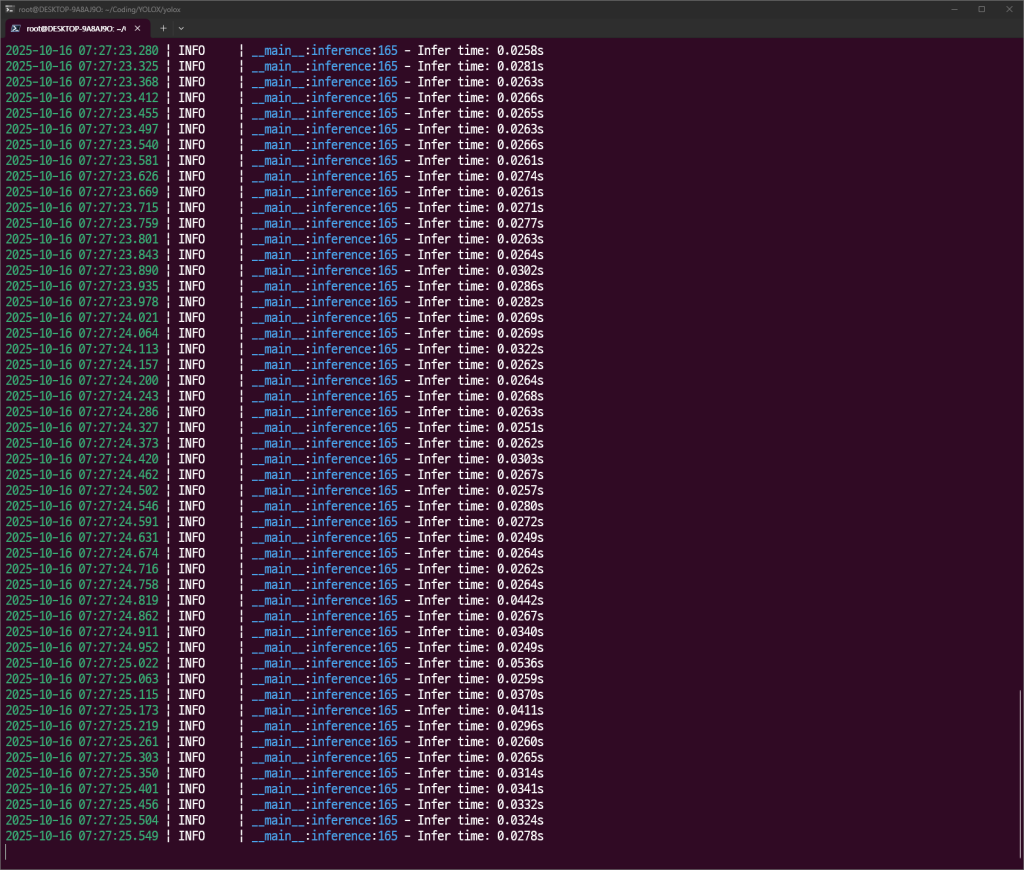Click the first timestamp 07:27:23.280
The height and width of the screenshot is (870, 1024).
118,50
